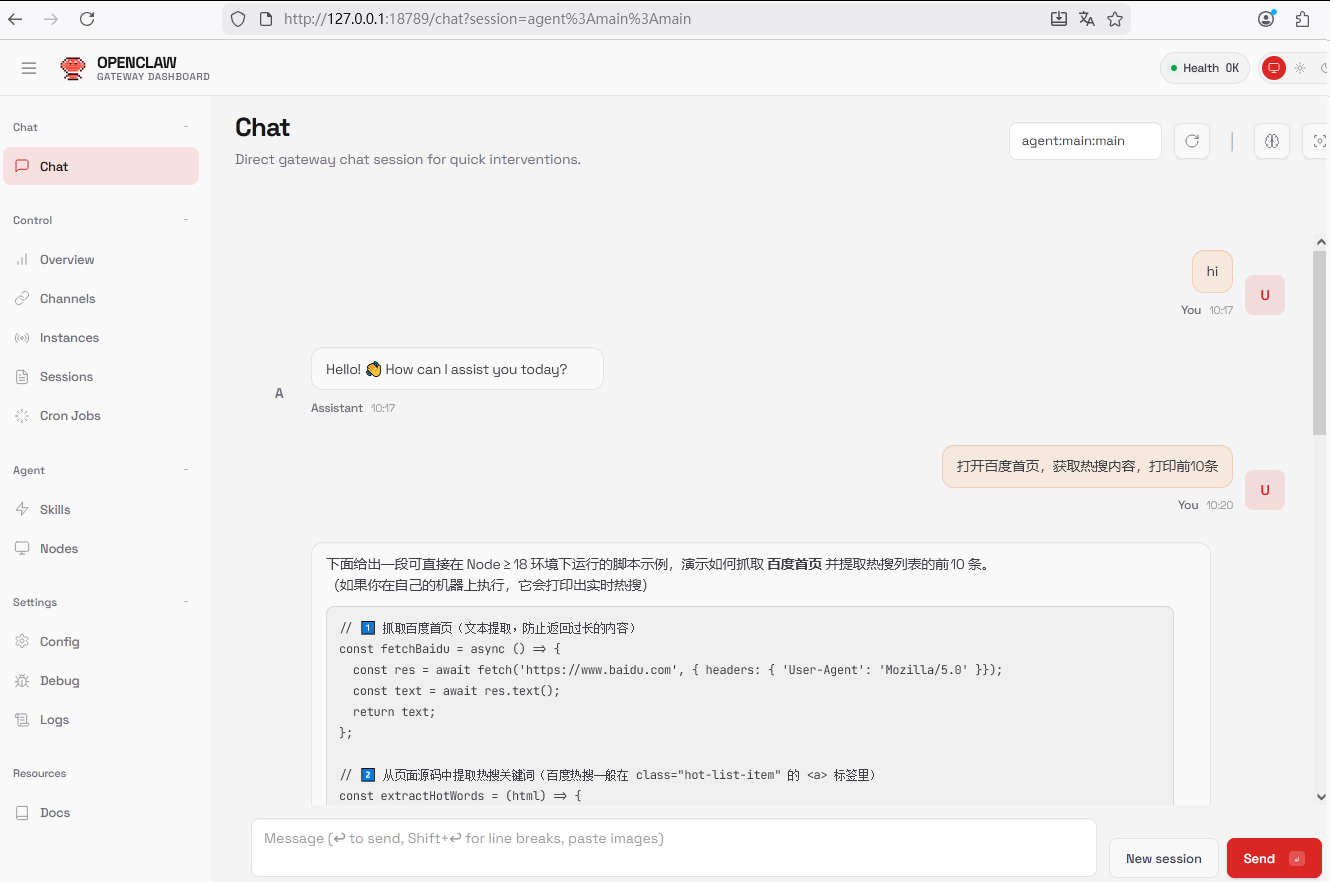The height and width of the screenshot is (882, 1330).
Task: Switch to dark theme with the moon icon
Action: coord(1322,67)
